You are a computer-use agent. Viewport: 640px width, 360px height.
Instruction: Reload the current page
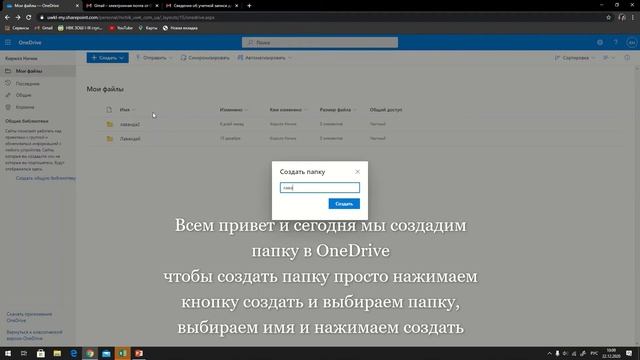tap(29, 18)
